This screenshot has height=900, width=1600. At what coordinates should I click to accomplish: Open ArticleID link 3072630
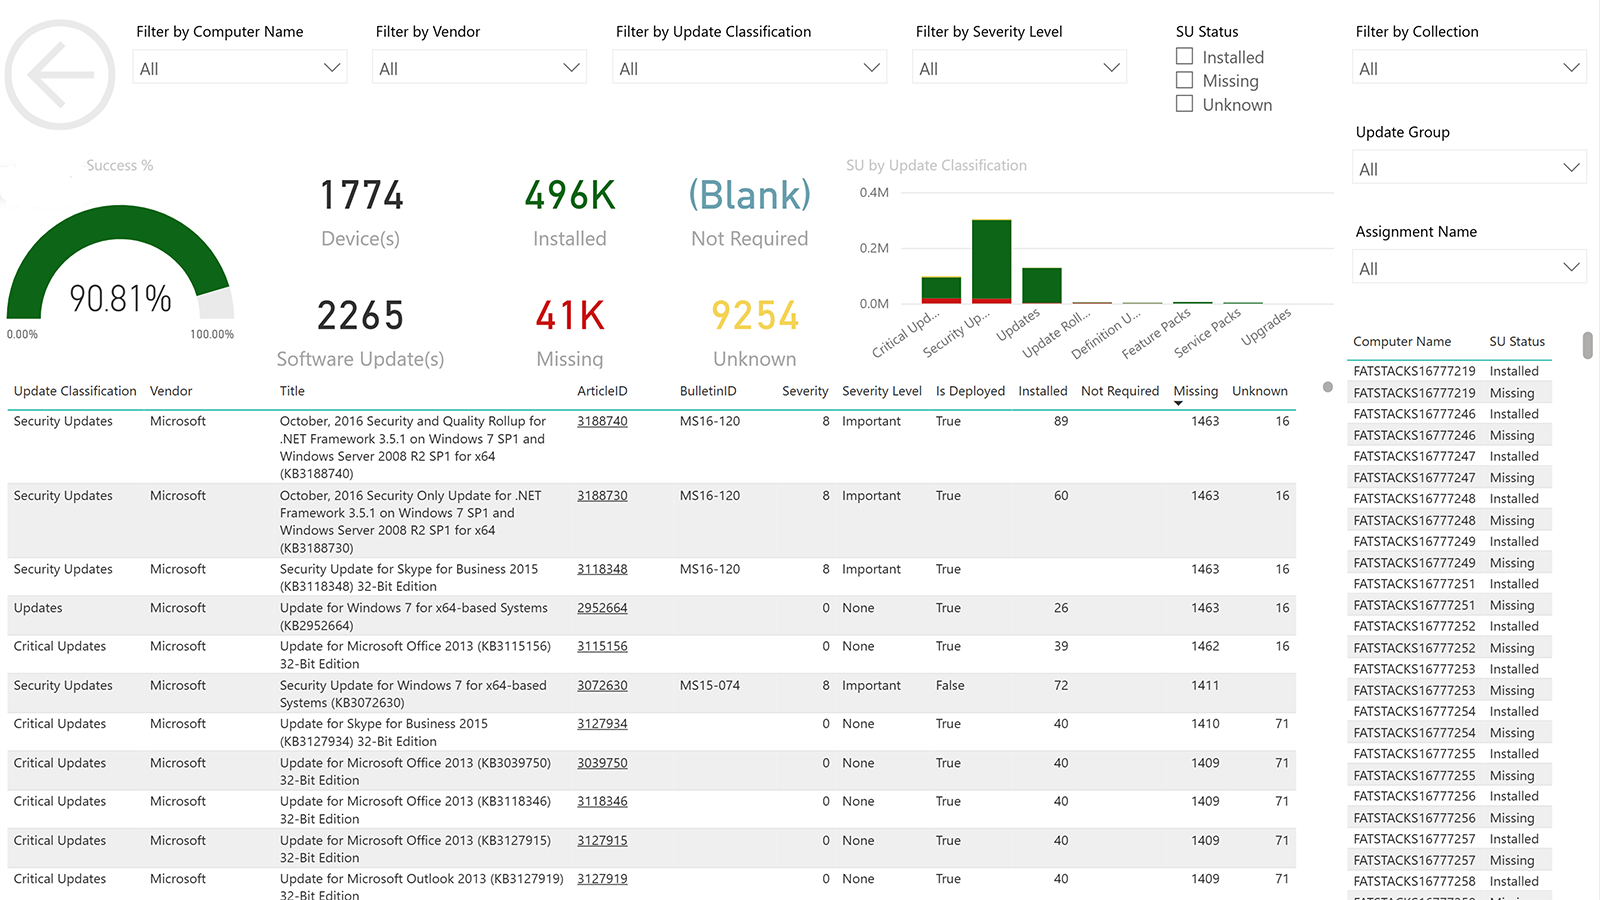coord(602,685)
